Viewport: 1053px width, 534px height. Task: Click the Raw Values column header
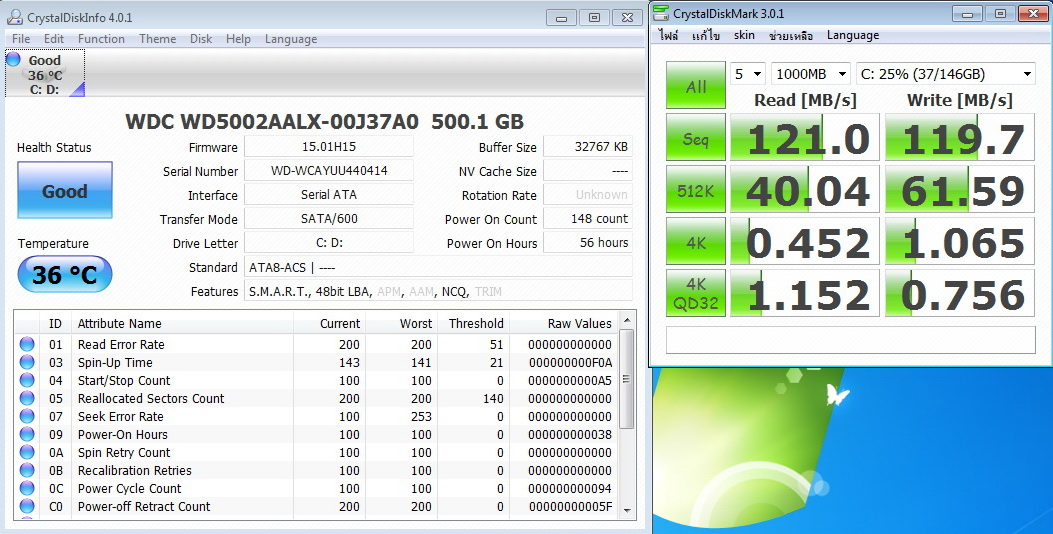[x=565, y=324]
